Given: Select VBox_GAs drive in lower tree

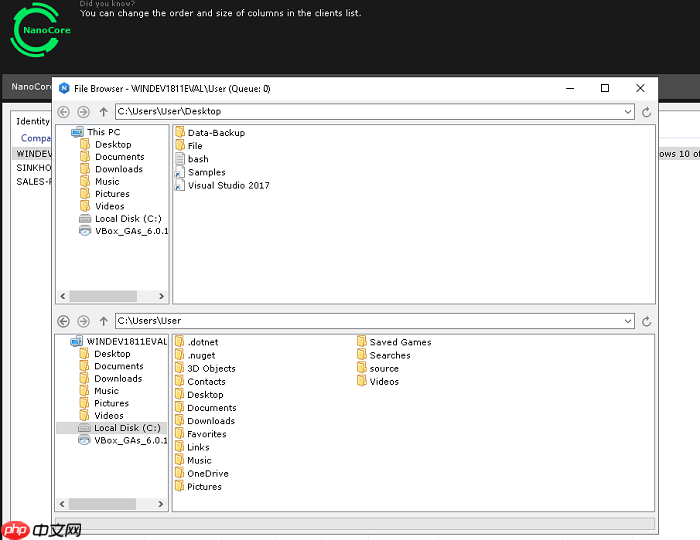Looking at the screenshot, I should [123, 440].
